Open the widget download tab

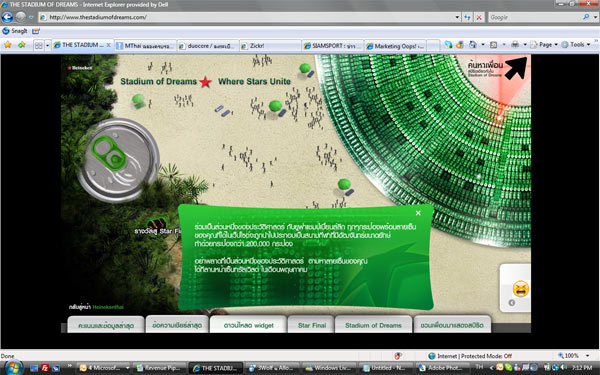click(248, 325)
